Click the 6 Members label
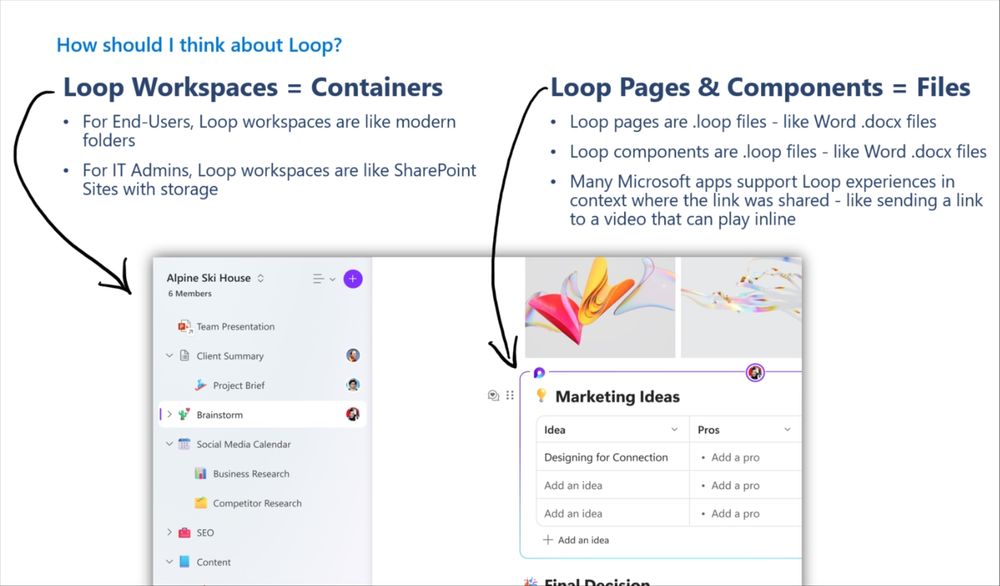Image resolution: width=1000 pixels, height=586 pixels. coord(189,293)
